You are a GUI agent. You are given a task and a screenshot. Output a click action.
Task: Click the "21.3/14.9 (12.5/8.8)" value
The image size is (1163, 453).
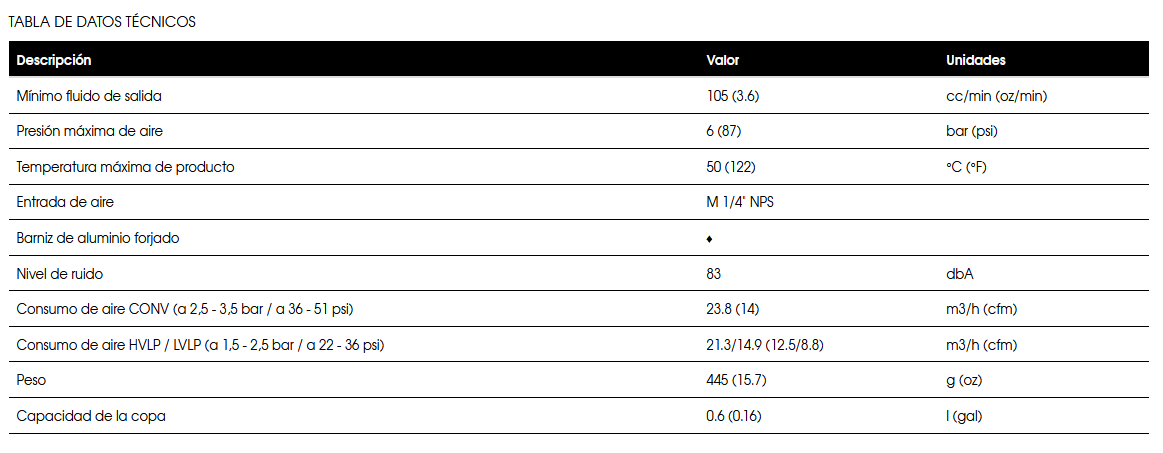764,345
